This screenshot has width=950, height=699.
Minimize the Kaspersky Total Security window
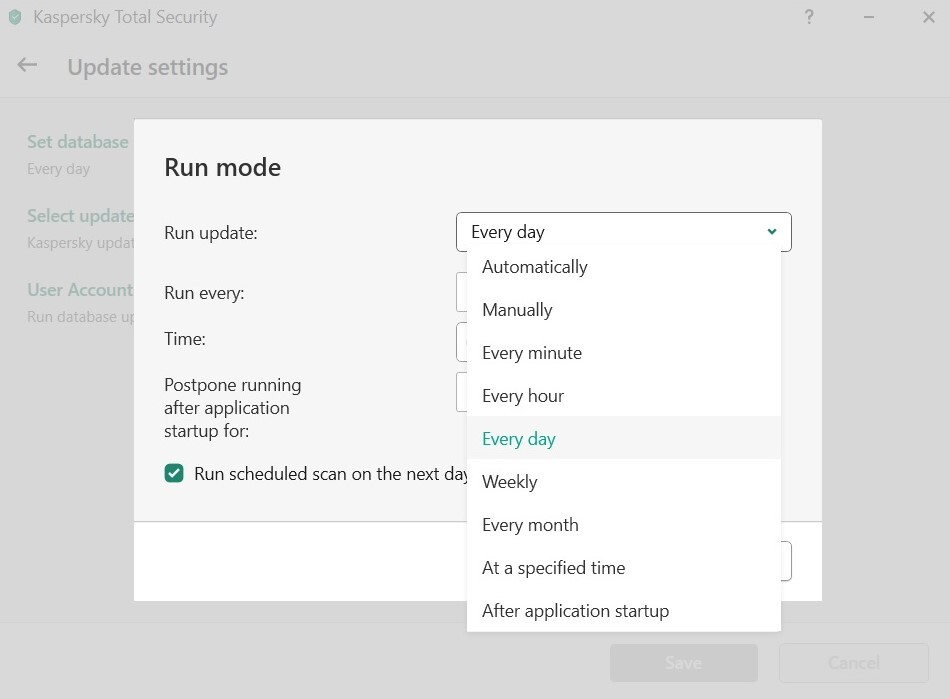[x=869, y=17]
